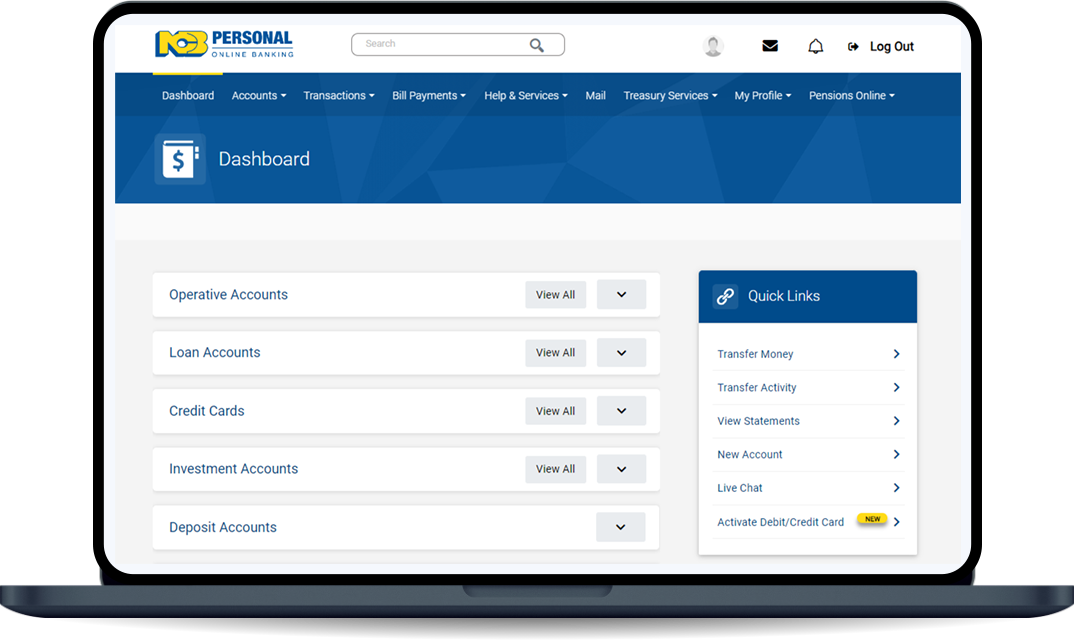This screenshot has width=1074, height=640.
Task: Click View All for Credit Cards
Action: (x=555, y=411)
